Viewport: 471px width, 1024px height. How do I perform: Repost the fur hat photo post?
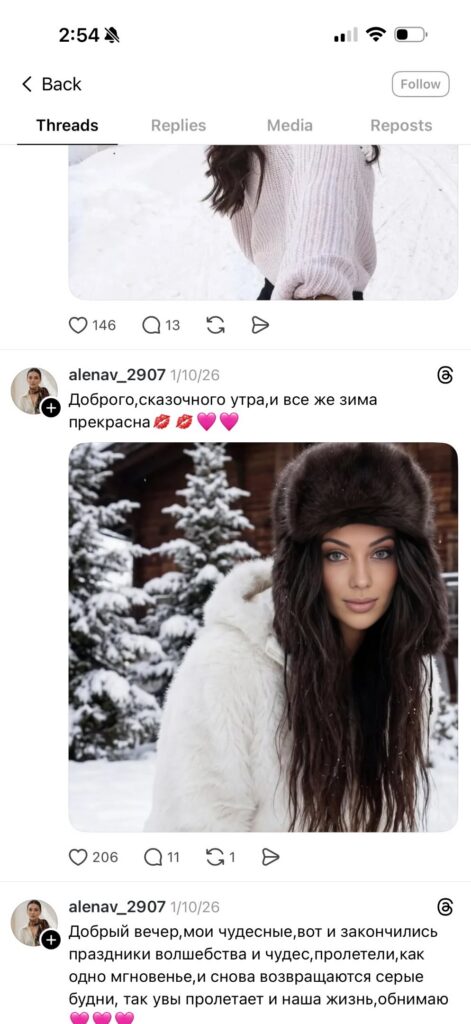click(x=215, y=857)
